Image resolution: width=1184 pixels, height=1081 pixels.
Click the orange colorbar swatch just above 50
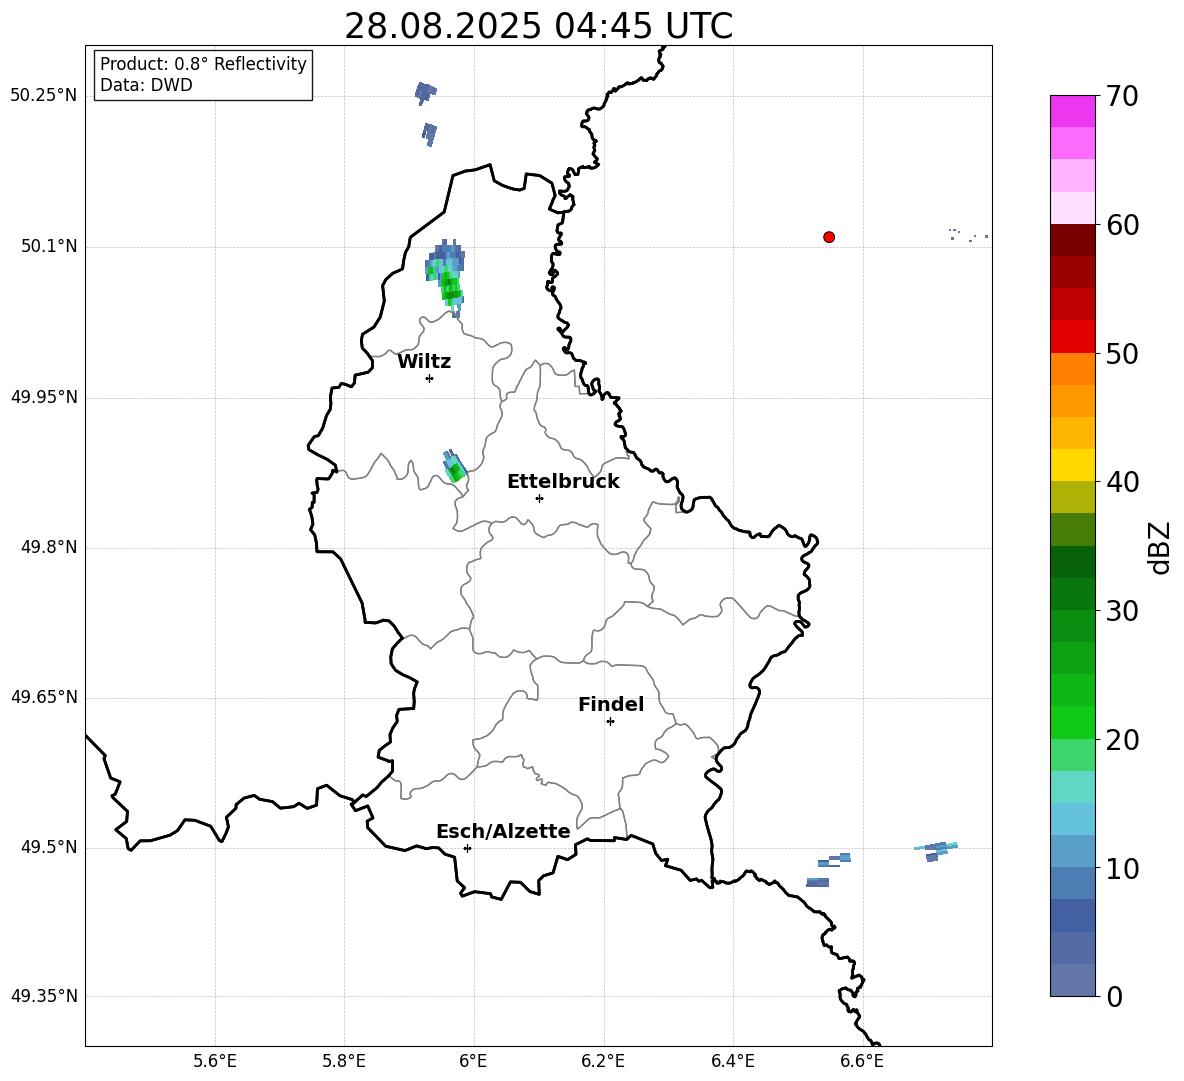1073,368
